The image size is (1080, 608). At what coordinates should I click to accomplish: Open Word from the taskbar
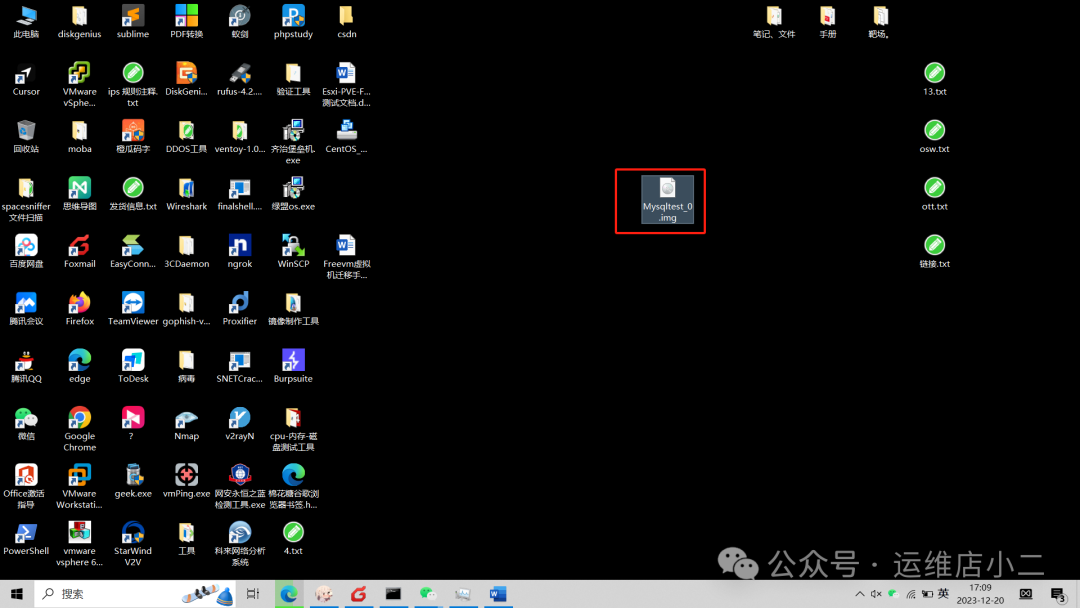click(x=498, y=594)
